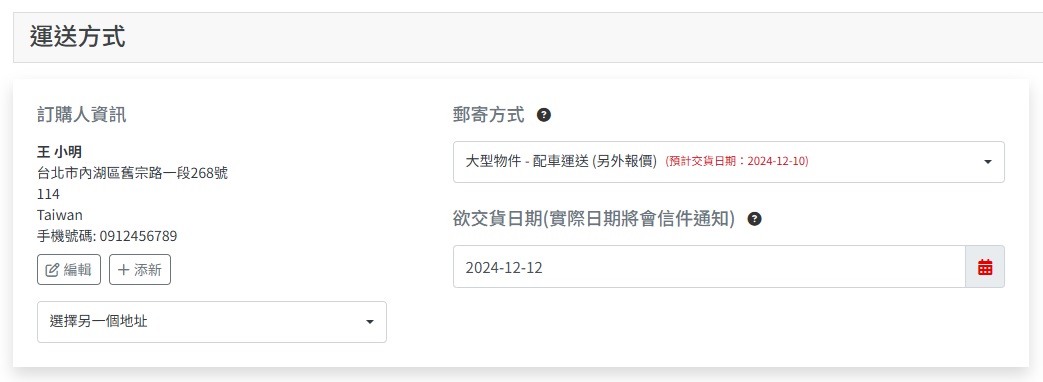Click the plus icon in 添新 button
This screenshot has width=1043, height=382.
[124, 270]
